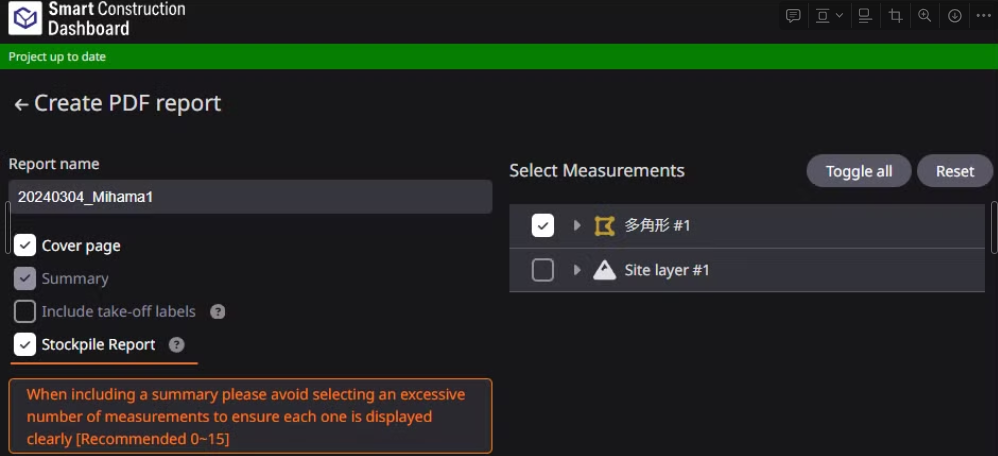The height and width of the screenshot is (456, 998).
Task: Click the zoom in magnifier icon
Action: pos(925,16)
